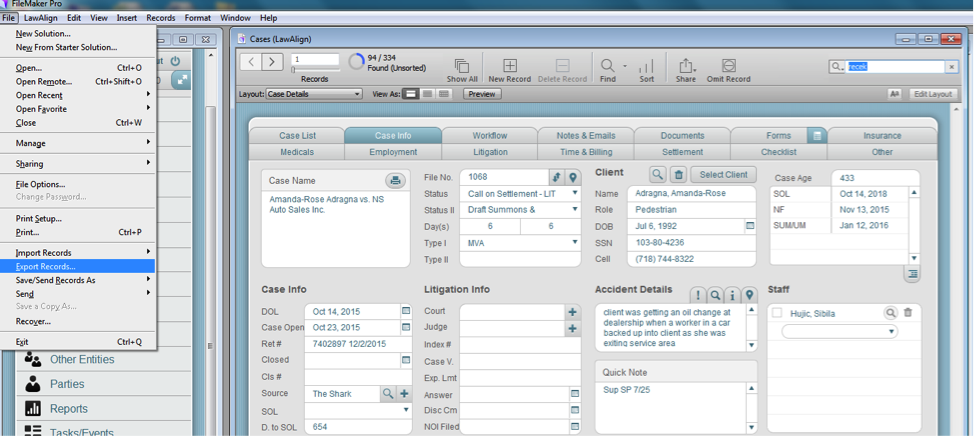
Task: Click record number input field
Action: pos(316,60)
